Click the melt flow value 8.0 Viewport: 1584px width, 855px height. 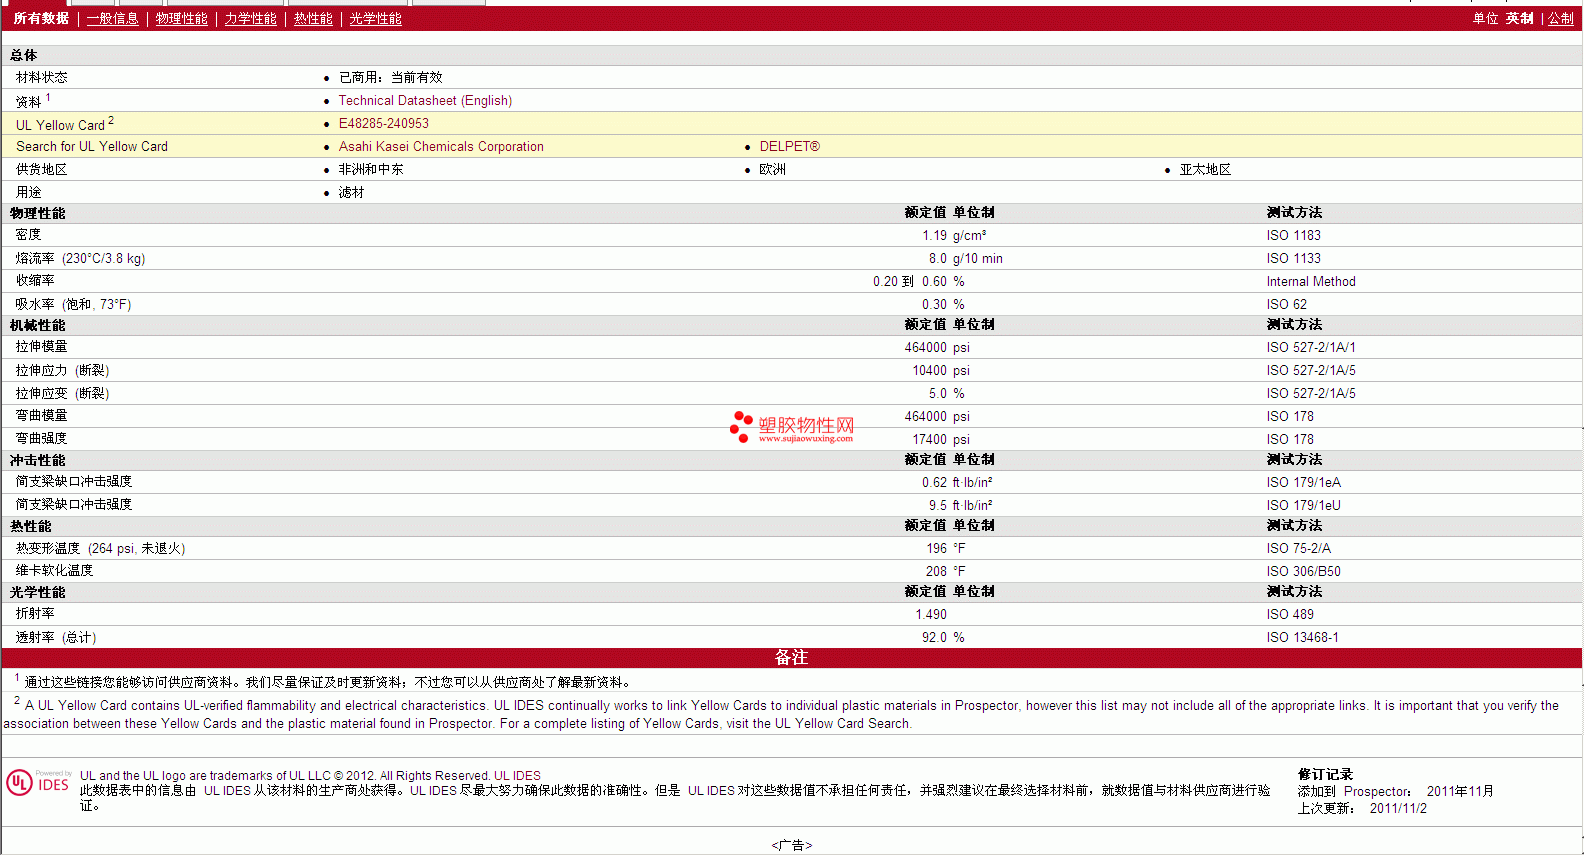[x=938, y=259]
